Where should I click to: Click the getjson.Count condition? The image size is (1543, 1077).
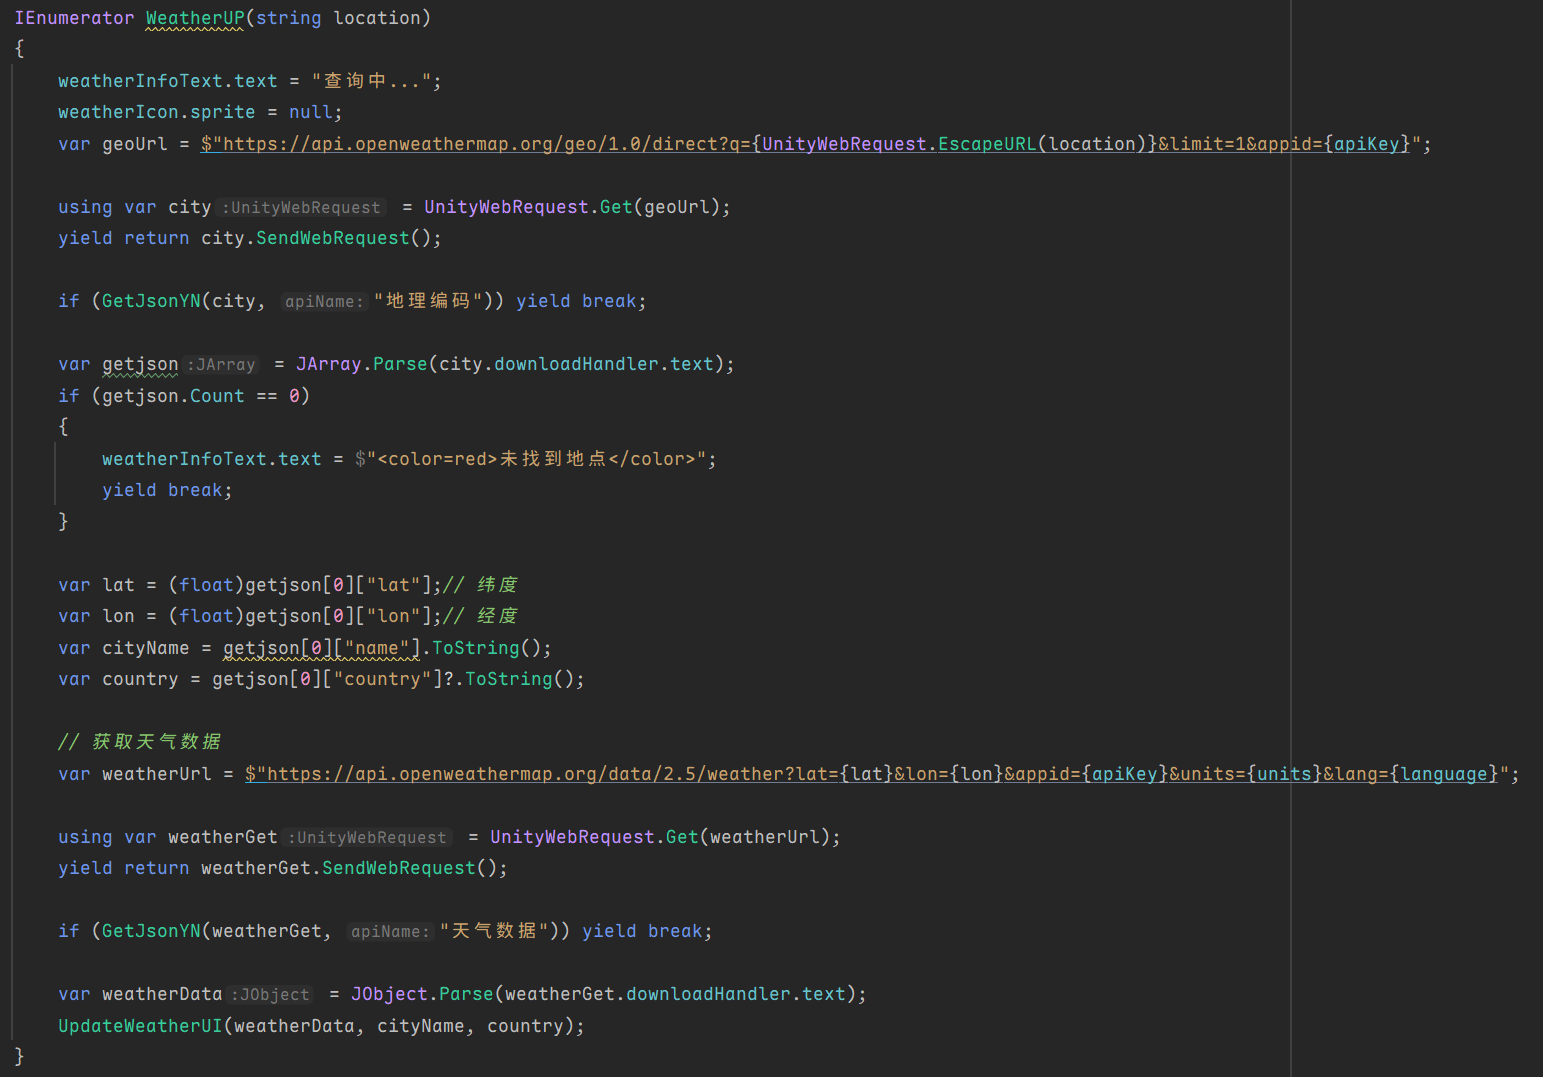172,396
